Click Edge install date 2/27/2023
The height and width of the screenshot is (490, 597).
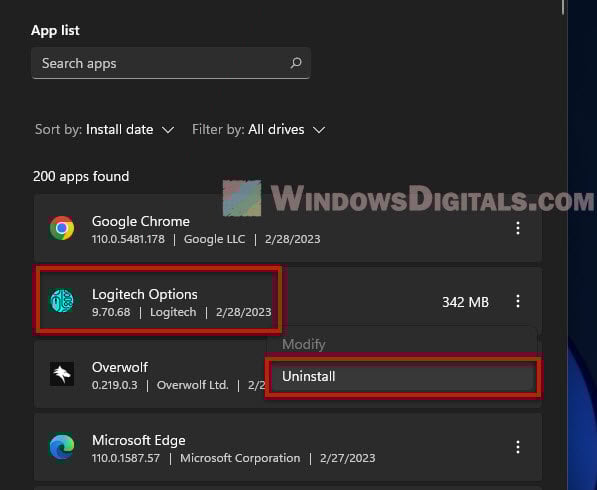tap(348, 458)
